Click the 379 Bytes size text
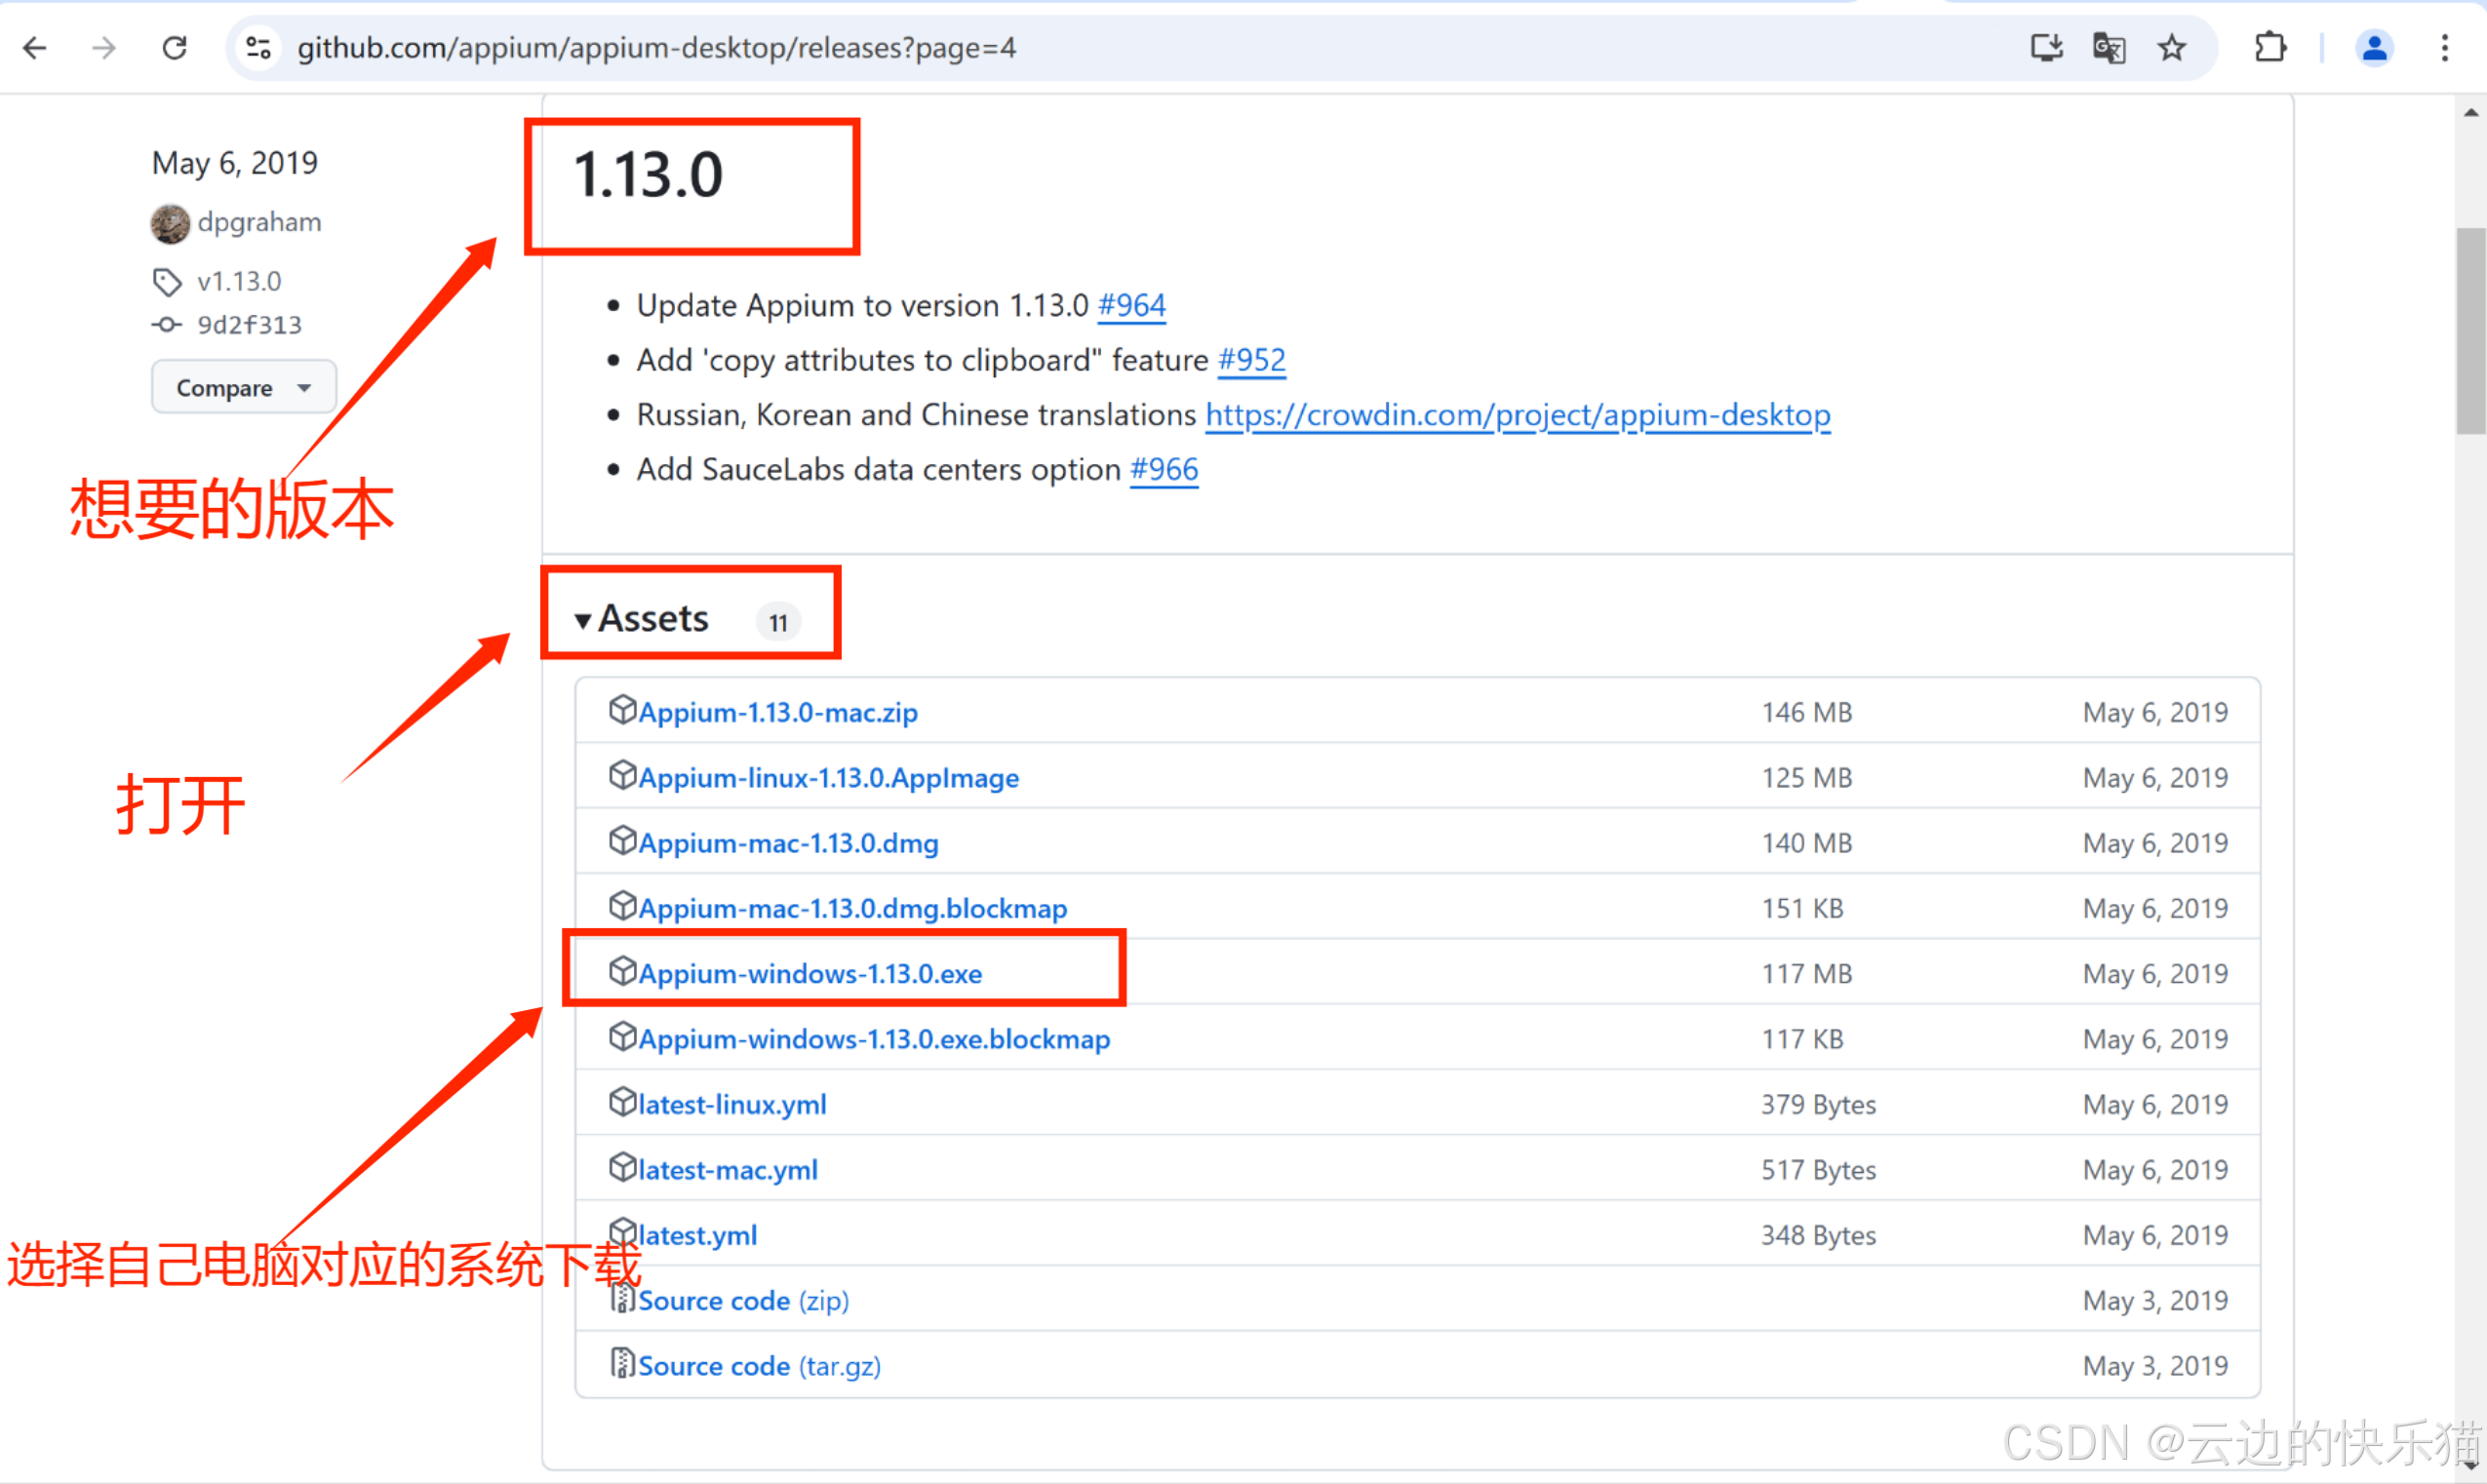This screenshot has height=1484, width=2487. click(x=1818, y=1104)
